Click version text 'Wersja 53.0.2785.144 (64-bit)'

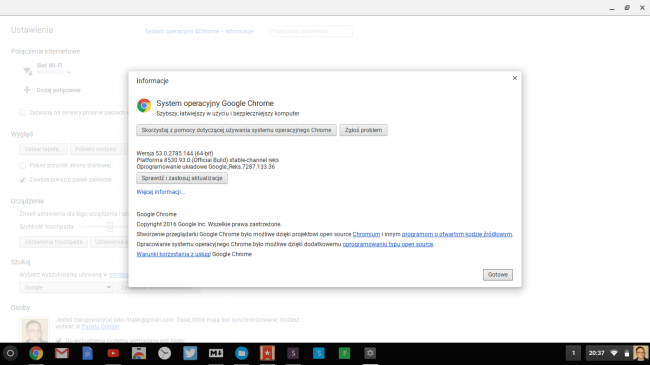175,153
